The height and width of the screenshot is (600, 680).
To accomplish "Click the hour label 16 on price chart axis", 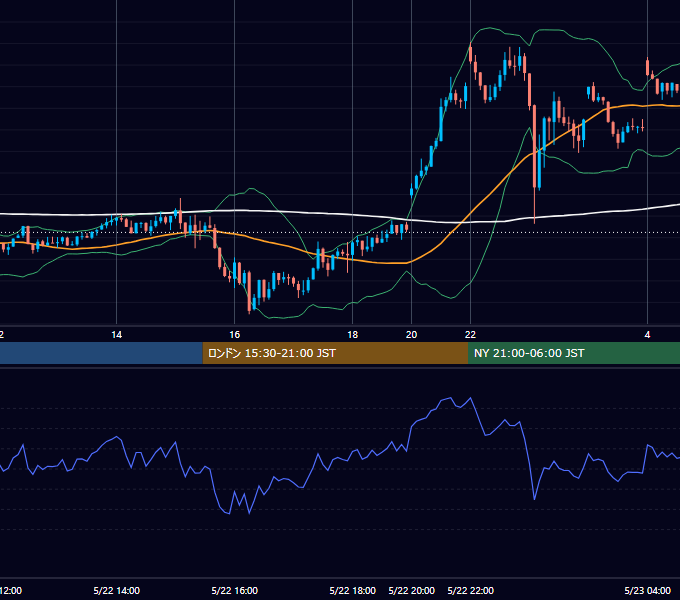I will [x=235, y=335].
